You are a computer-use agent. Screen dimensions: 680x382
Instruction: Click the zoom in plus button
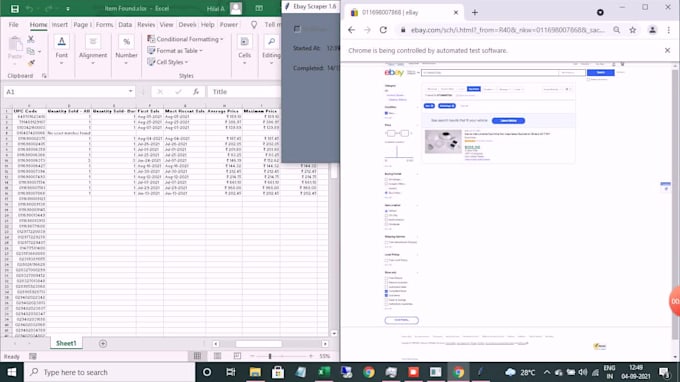click(x=311, y=356)
